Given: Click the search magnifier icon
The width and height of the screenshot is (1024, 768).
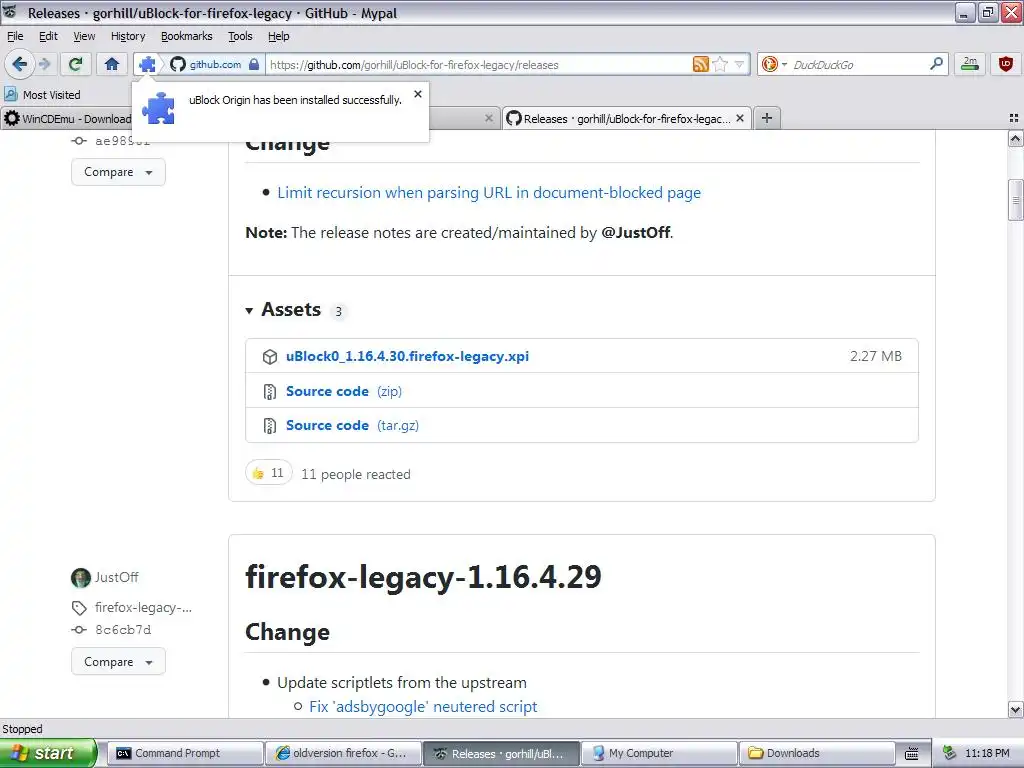Looking at the screenshot, I should click(936, 64).
